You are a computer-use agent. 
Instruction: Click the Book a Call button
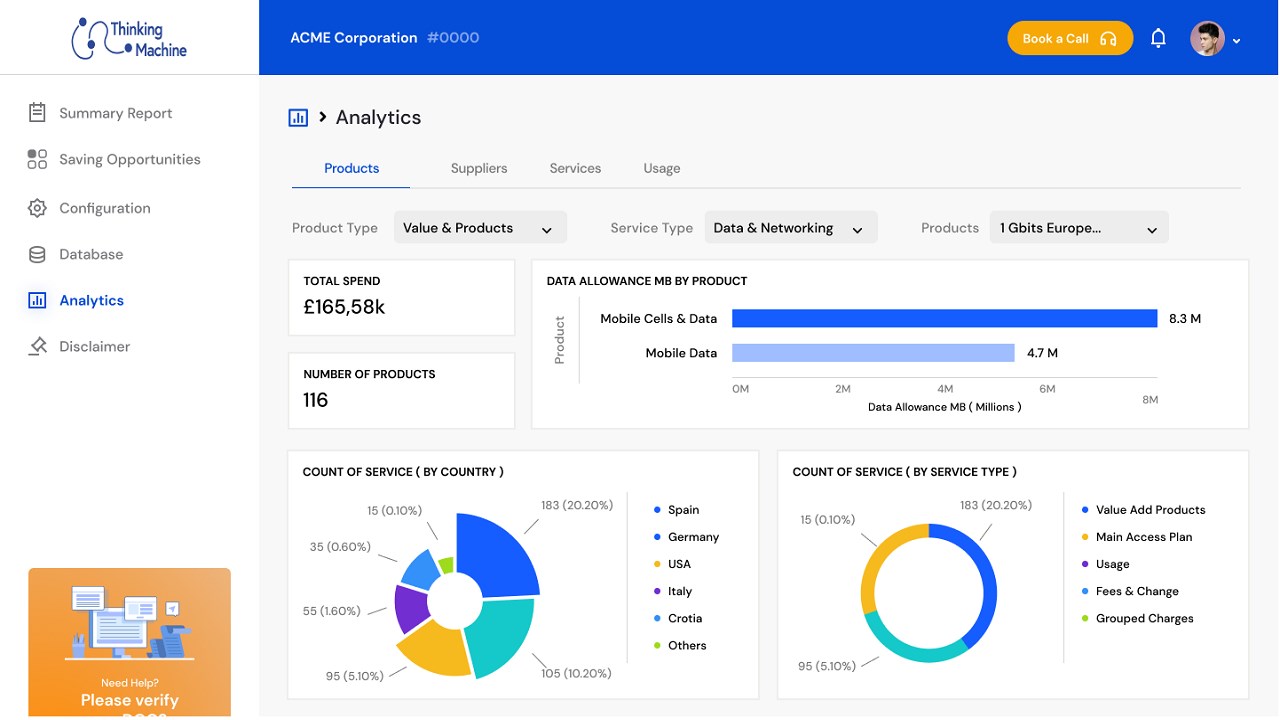(x=1070, y=39)
